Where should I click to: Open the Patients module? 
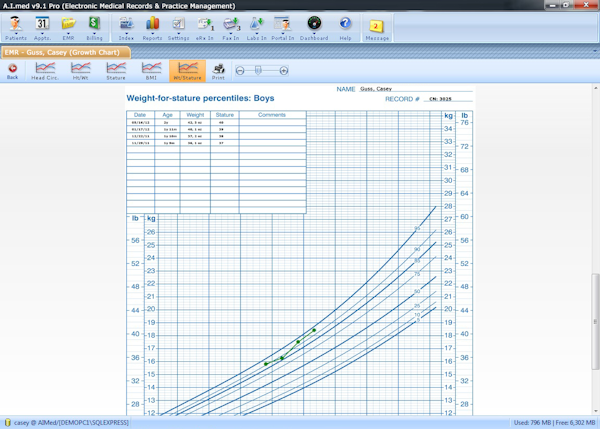(16, 28)
